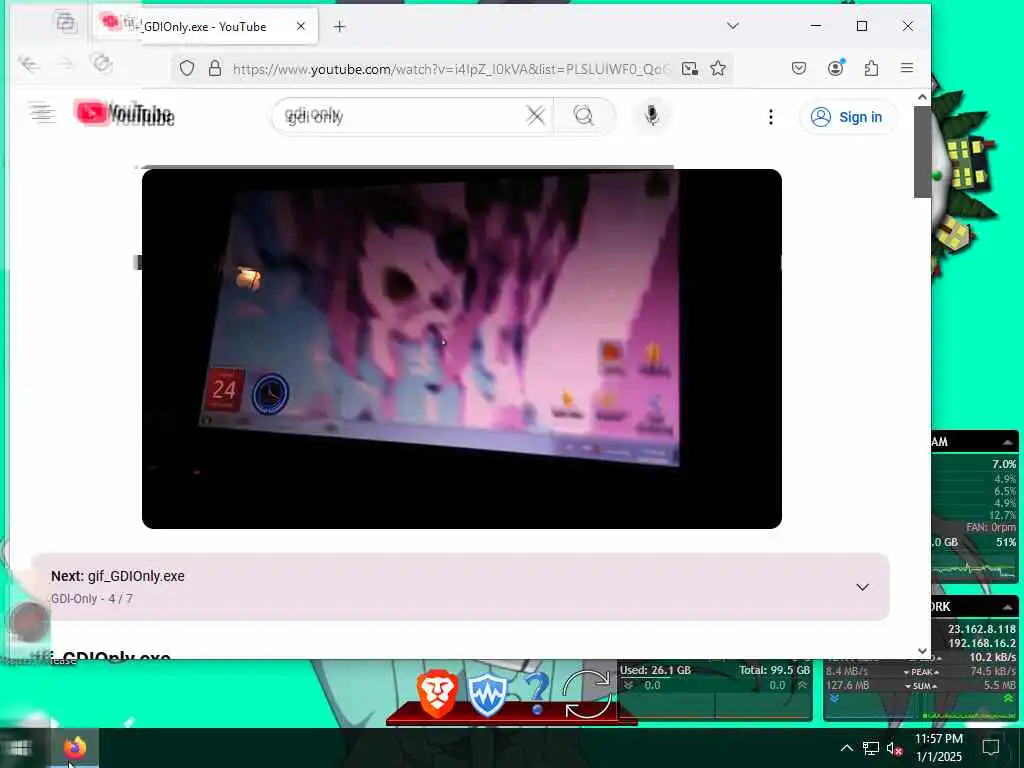Go to YouTube home via logo
Viewport: 1024px width, 768px height.
tap(125, 114)
